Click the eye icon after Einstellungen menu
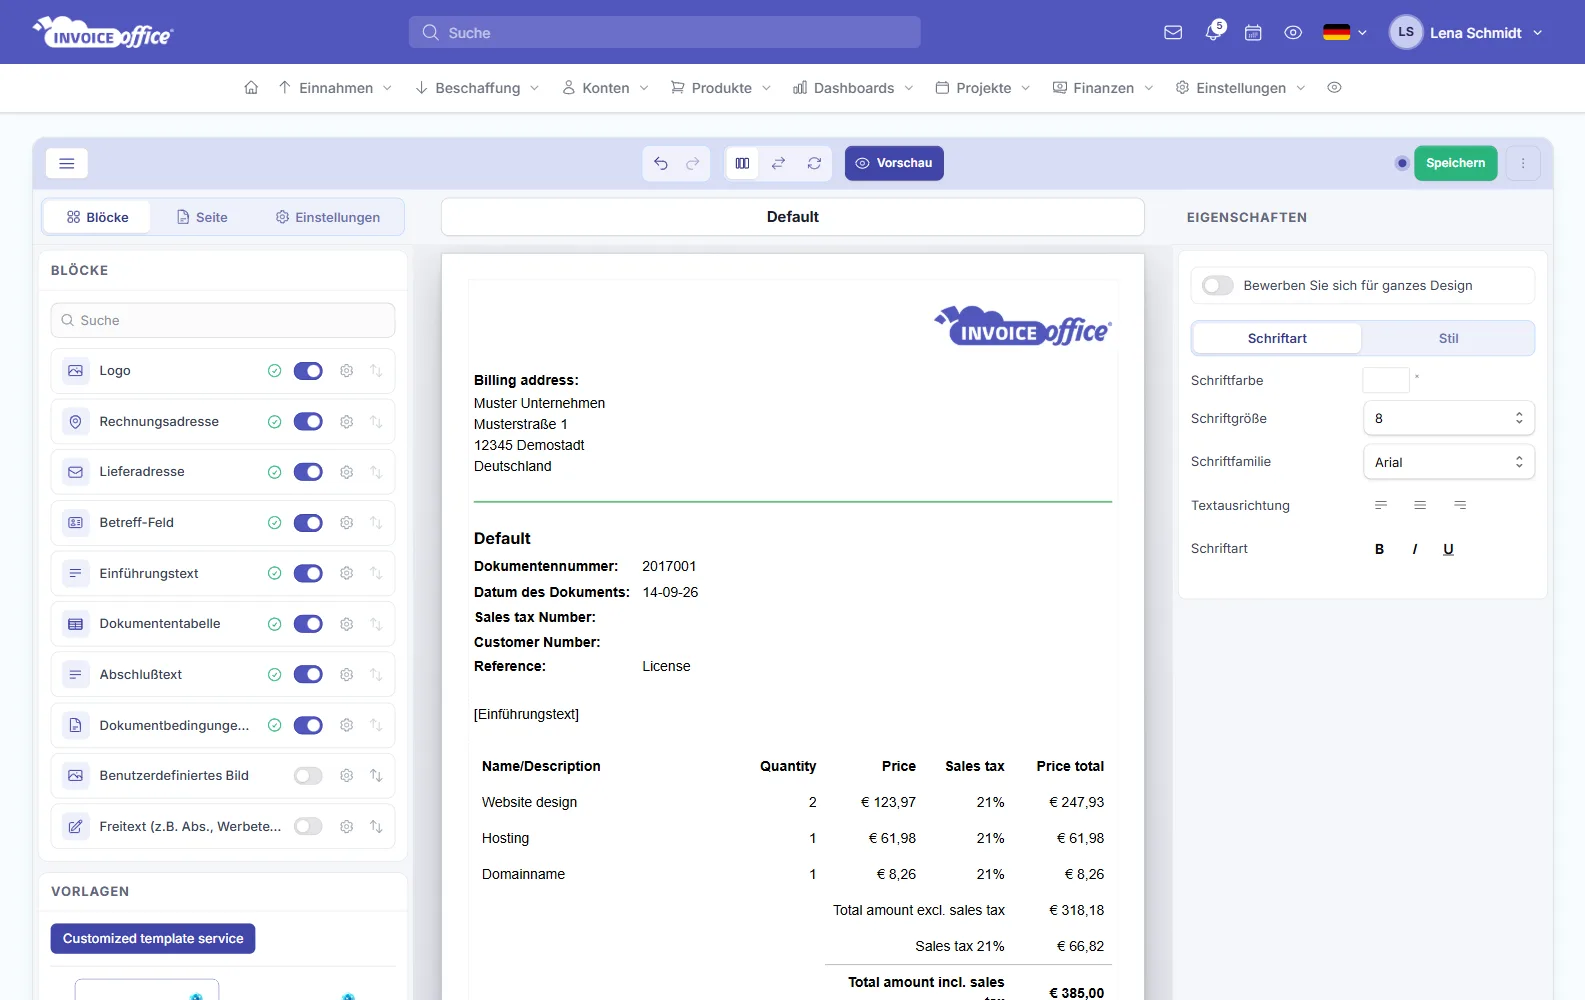 [x=1334, y=88]
